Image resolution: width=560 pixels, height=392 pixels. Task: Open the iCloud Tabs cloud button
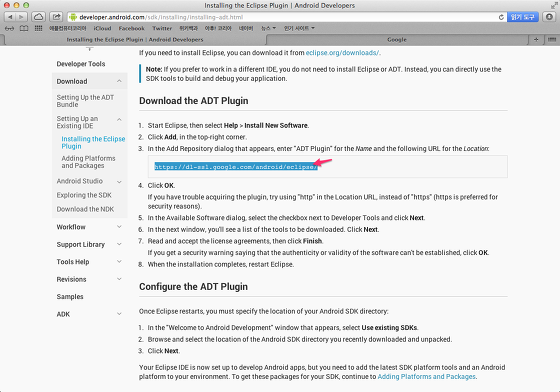click(39, 17)
